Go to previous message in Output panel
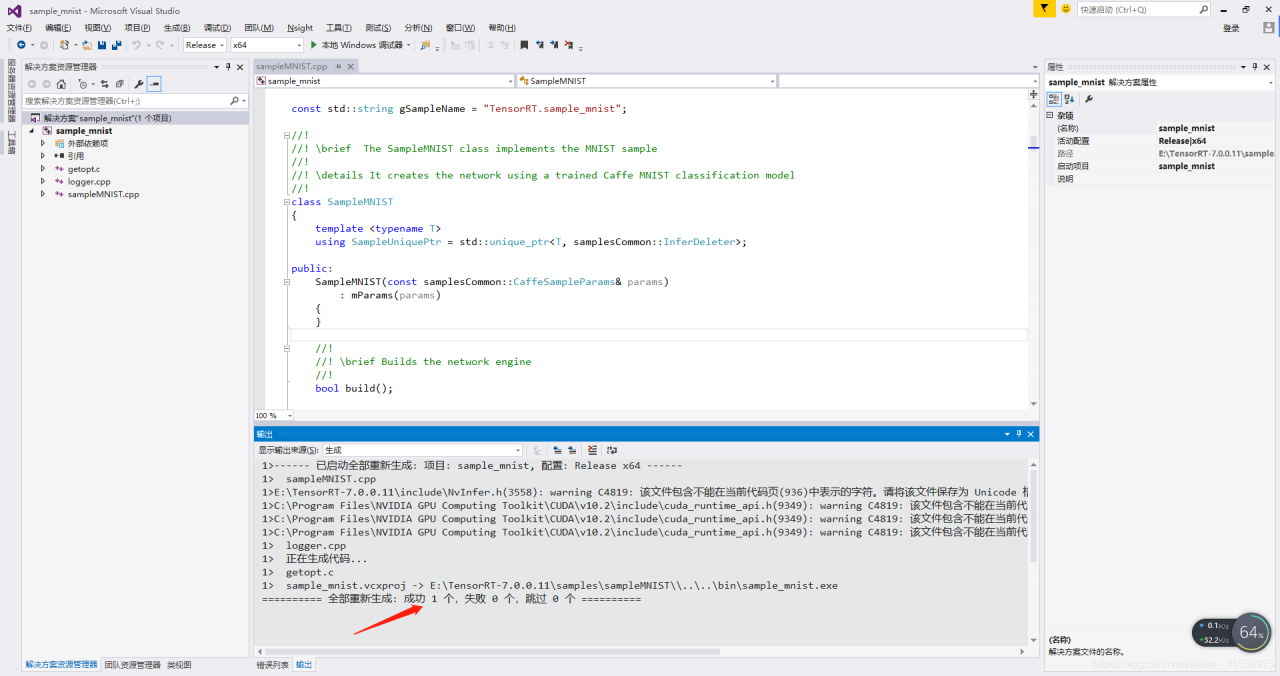The image size is (1280, 676). [x=557, y=450]
